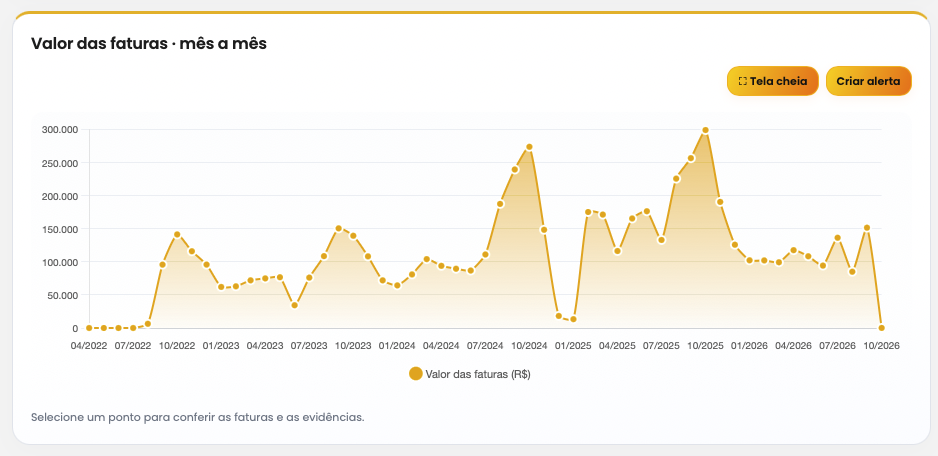
Task: Open the chart with Tela cheia button
Action: pyautogui.click(x=772, y=81)
